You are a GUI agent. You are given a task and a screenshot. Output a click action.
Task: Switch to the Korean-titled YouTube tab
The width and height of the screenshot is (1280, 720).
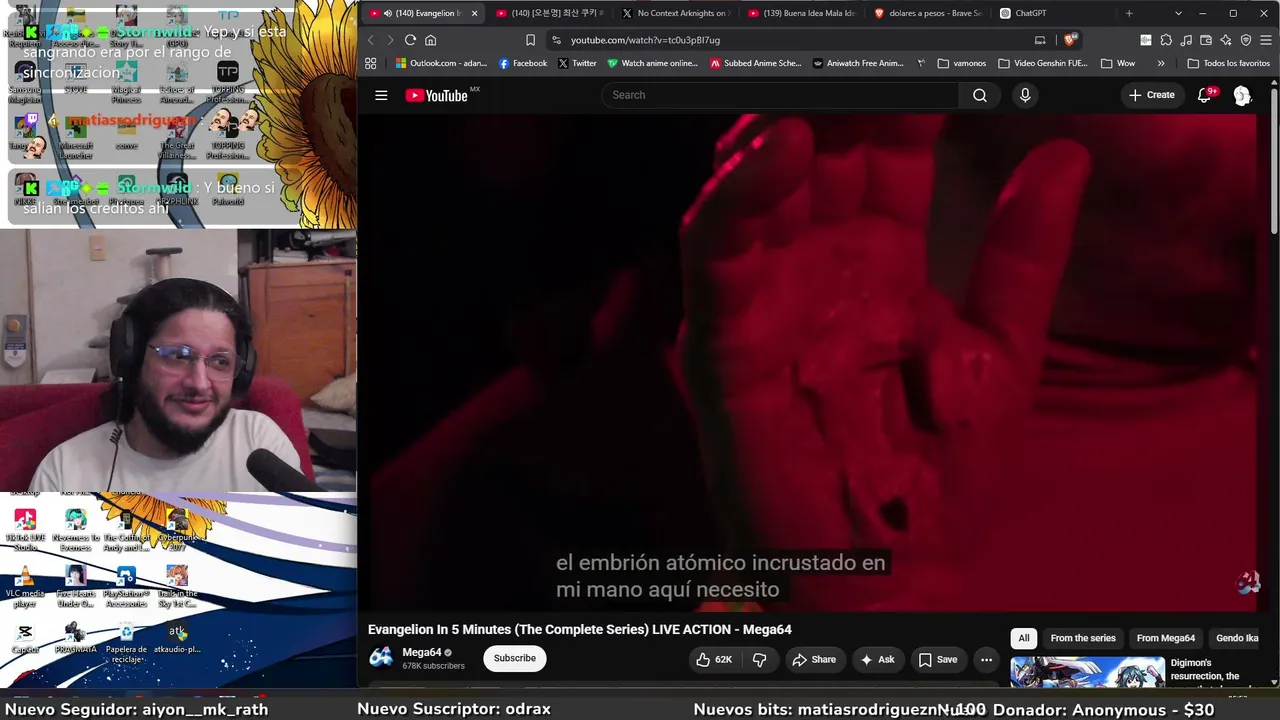[x=549, y=13]
